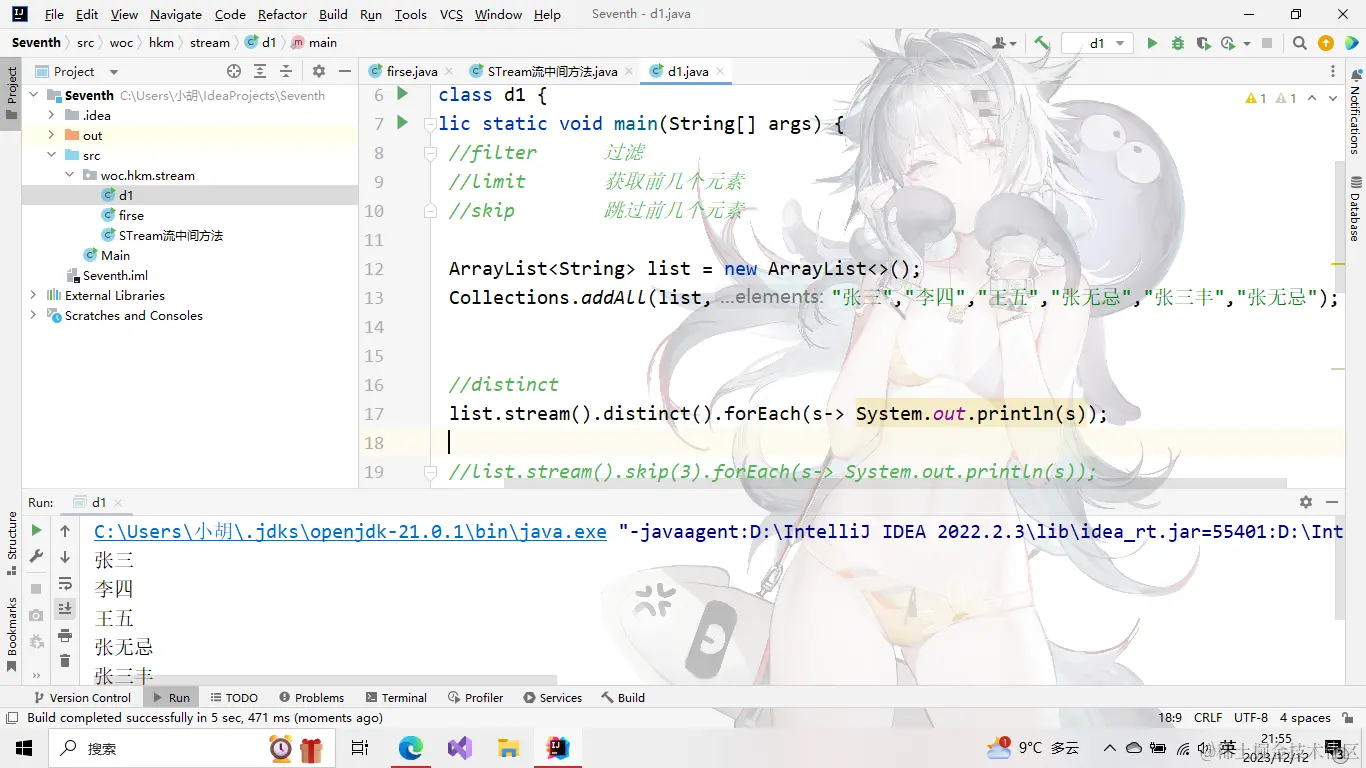Collapse all nodes in the Project panel
Screen dimensions: 1366x768
tap(286, 71)
